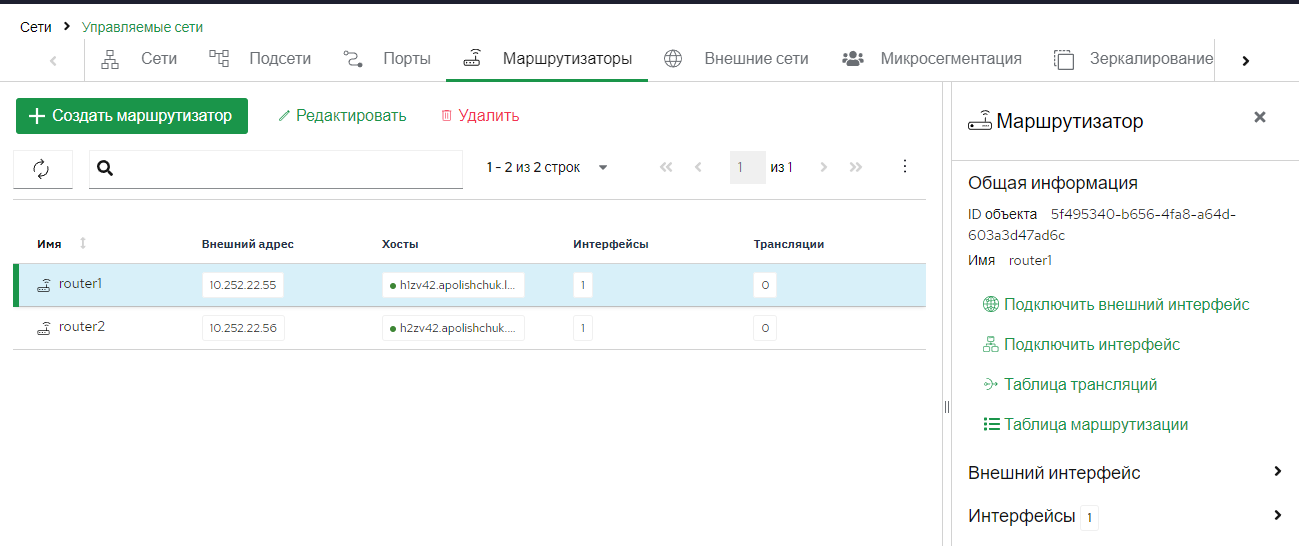Image resolution: width=1299 pixels, height=546 pixels.
Task: Go to previous page
Action: [698, 167]
